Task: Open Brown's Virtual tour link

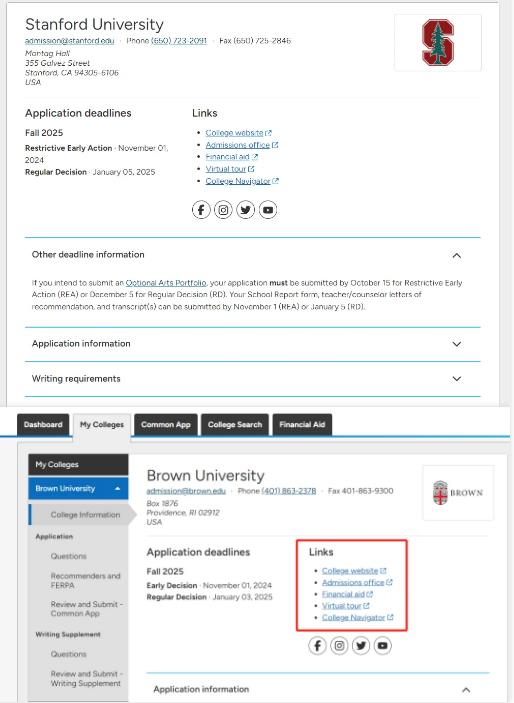Action: pos(345,606)
